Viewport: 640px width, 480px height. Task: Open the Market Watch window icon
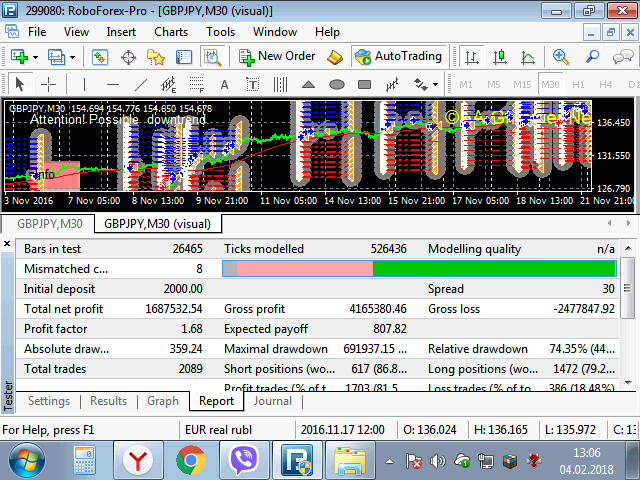point(98,57)
